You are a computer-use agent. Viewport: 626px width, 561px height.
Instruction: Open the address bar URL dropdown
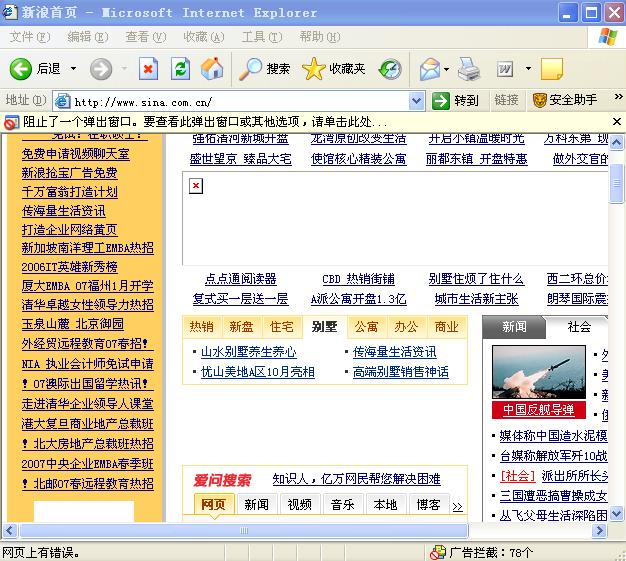[416, 101]
